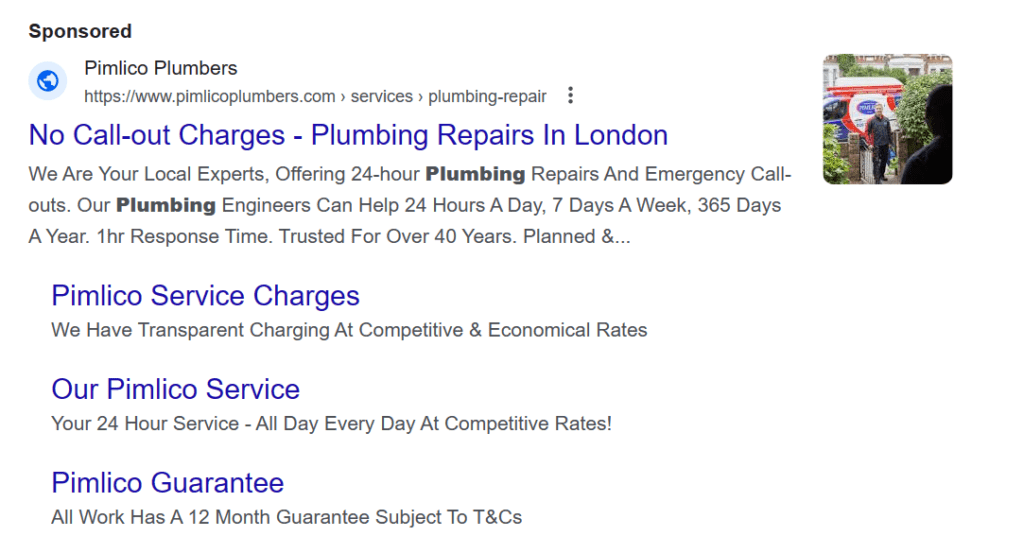Click the 'Your 24 Hour Service' description

click(145, 423)
